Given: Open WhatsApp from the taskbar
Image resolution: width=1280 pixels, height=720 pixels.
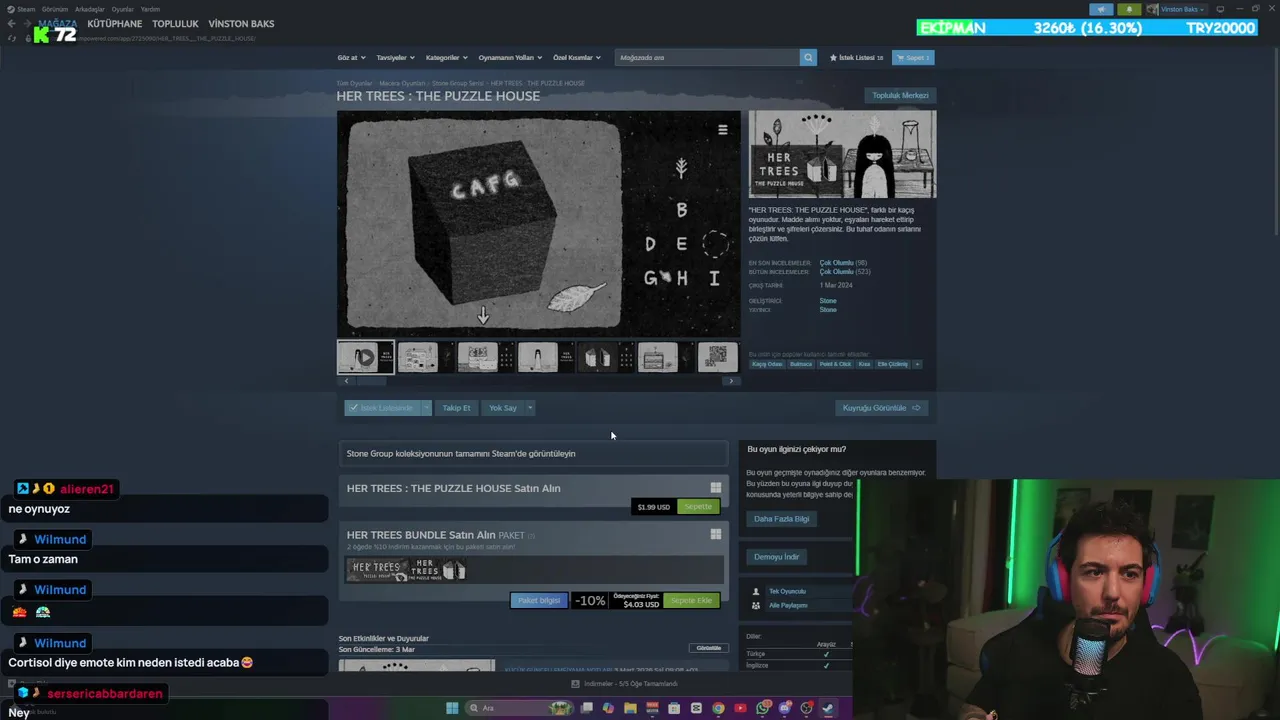Looking at the screenshot, I should (762, 708).
